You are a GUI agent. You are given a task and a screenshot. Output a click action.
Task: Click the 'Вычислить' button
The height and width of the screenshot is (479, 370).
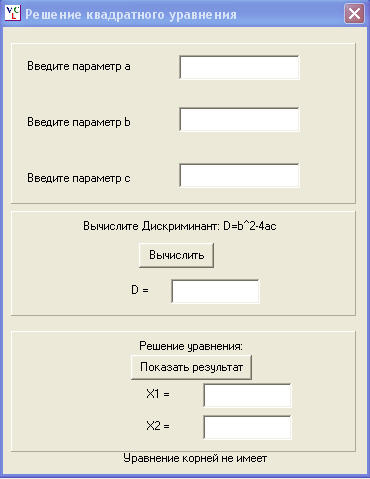[176, 255]
